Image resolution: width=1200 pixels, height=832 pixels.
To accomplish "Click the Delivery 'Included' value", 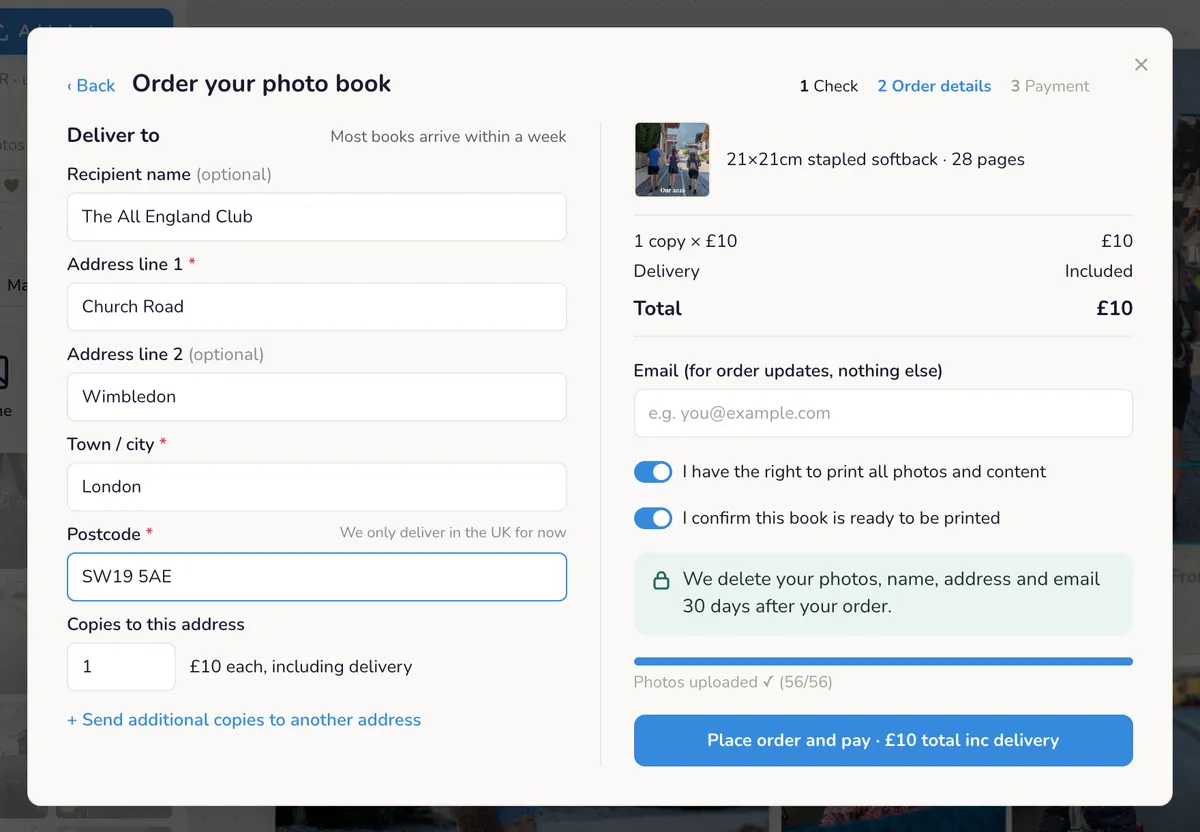I will 1098,271.
